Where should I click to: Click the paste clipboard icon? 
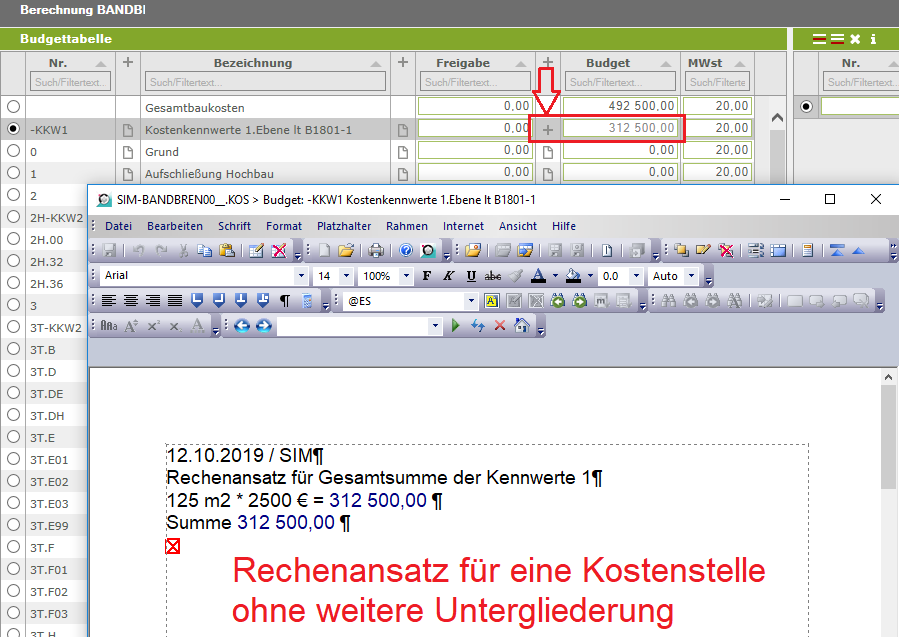pyautogui.click(x=226, y=250)
